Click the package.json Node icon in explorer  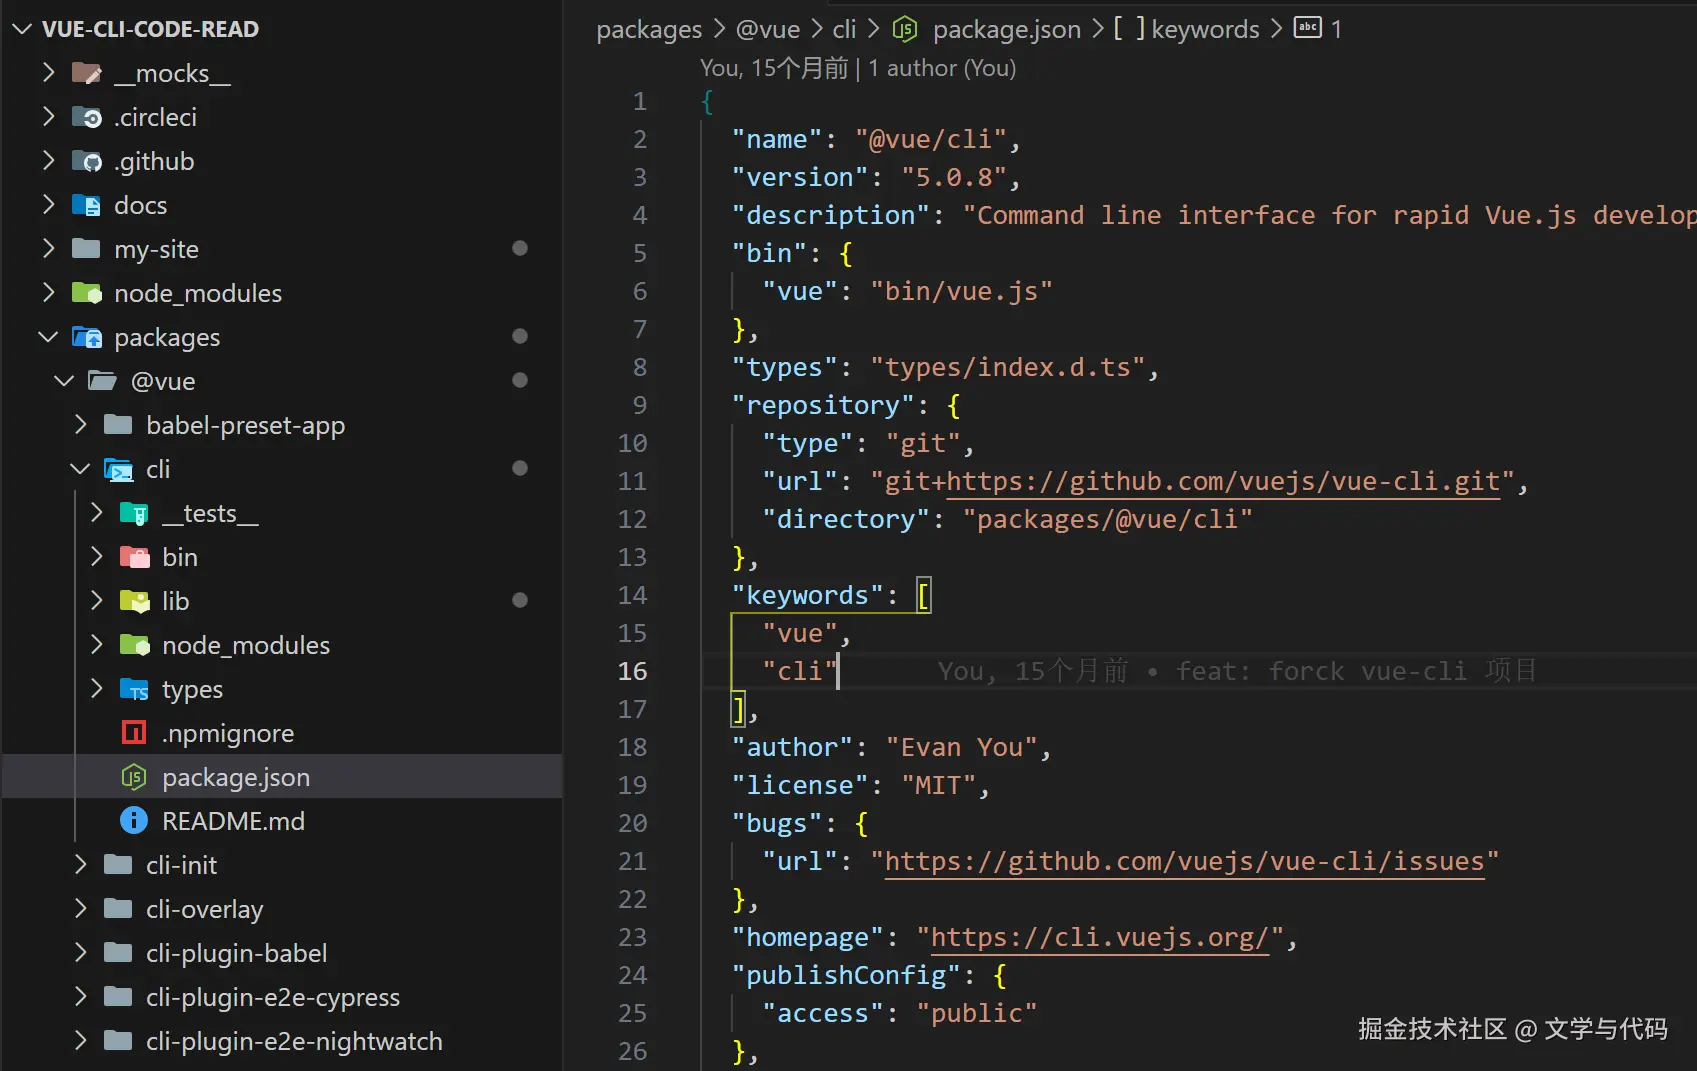click(x=133, y=777)
